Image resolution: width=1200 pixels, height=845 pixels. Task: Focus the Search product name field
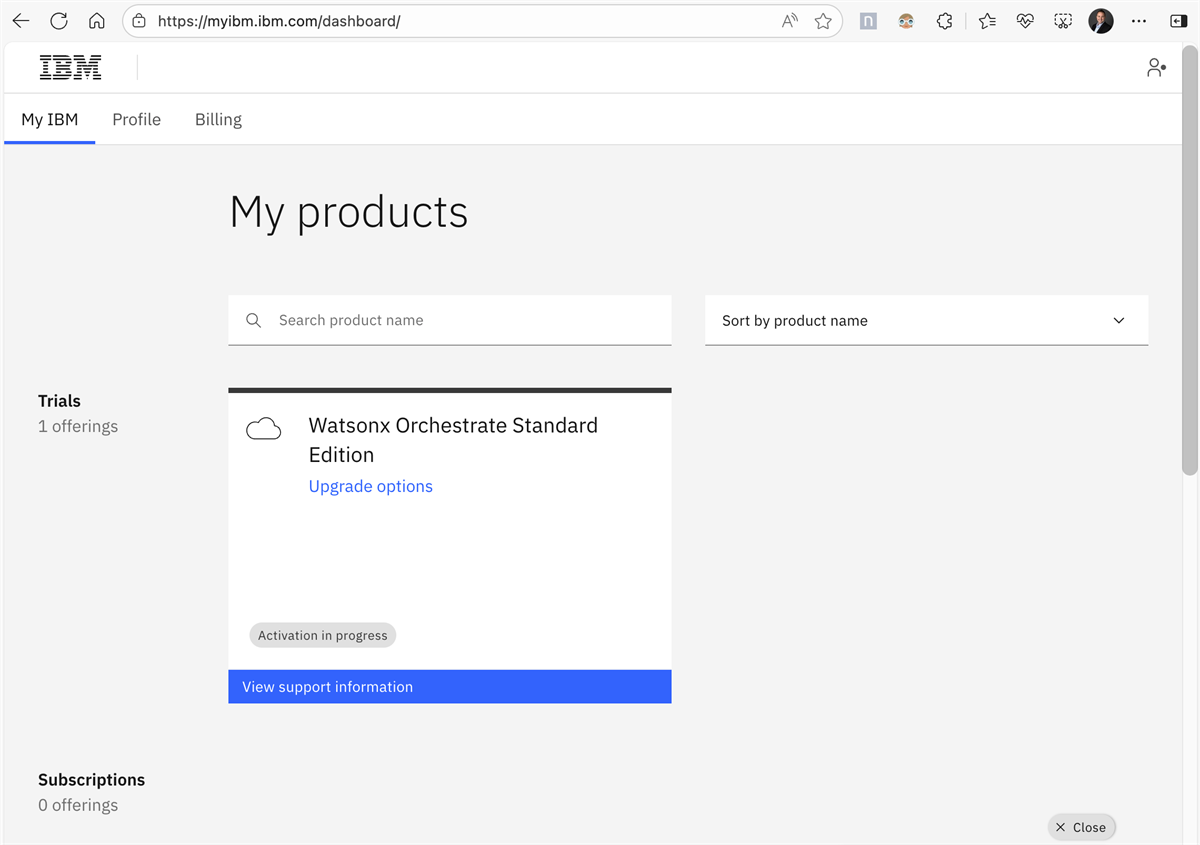[465, 321]
